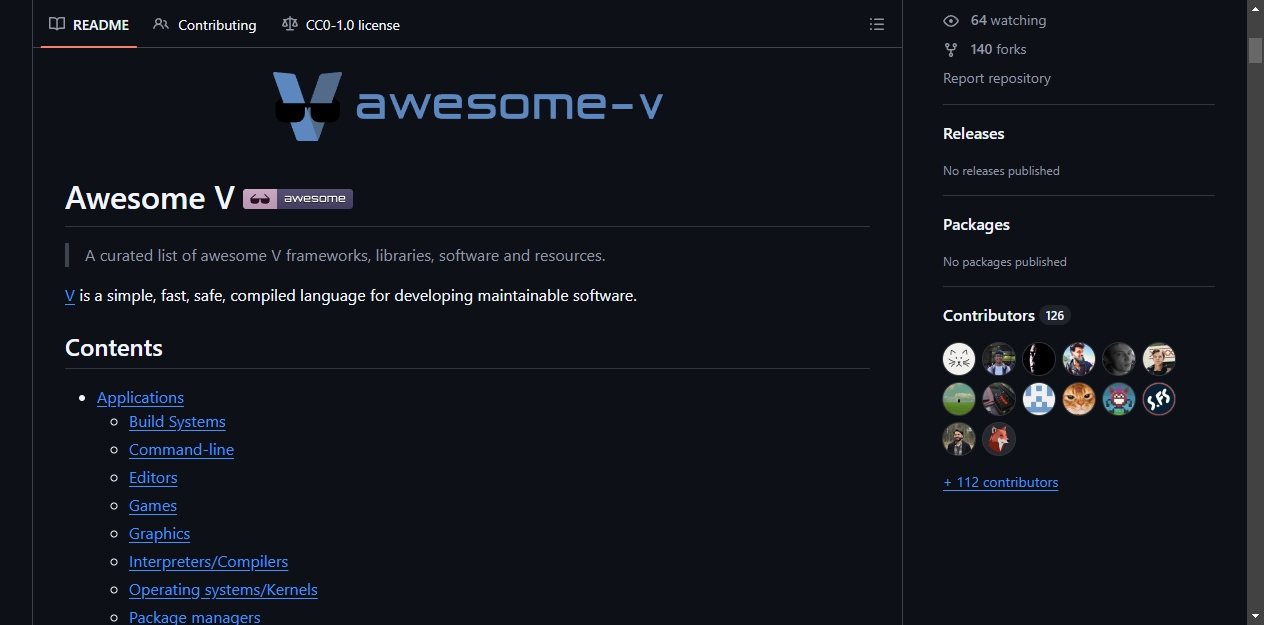Click Report repository link
Viewport: 1264px width, 625px height.
pyautogui.click(x=997, y=79)
